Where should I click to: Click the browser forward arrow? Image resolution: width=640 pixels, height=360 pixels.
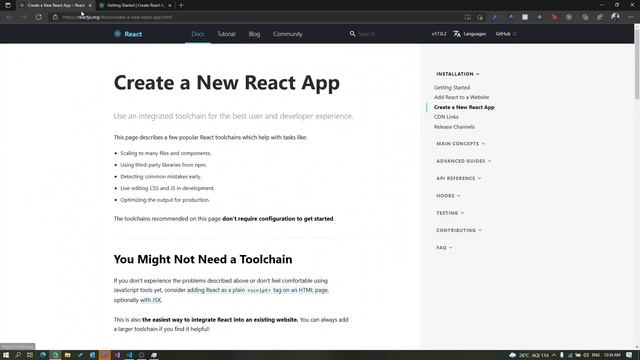(24, 17)
